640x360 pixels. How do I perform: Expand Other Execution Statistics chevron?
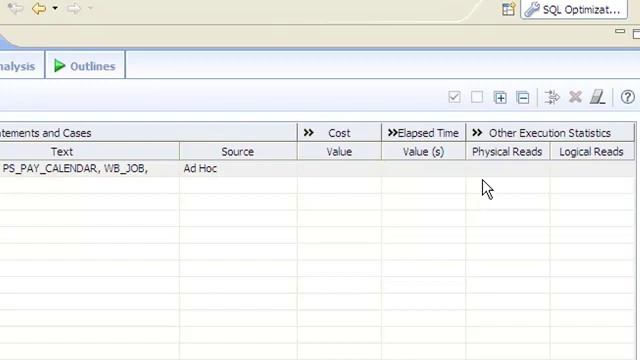(x=477, y=133)
